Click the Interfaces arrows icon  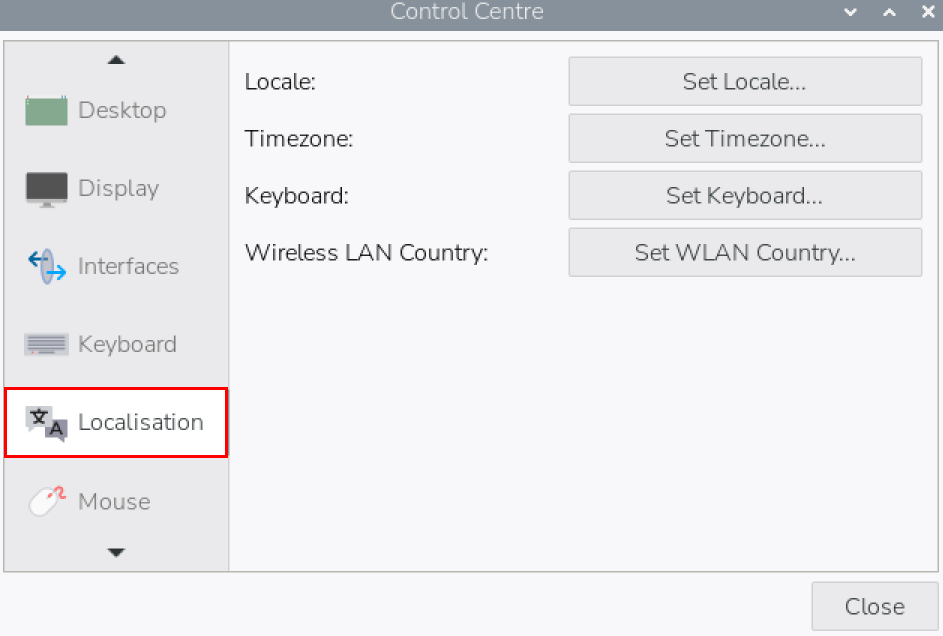tap(46, 267)
